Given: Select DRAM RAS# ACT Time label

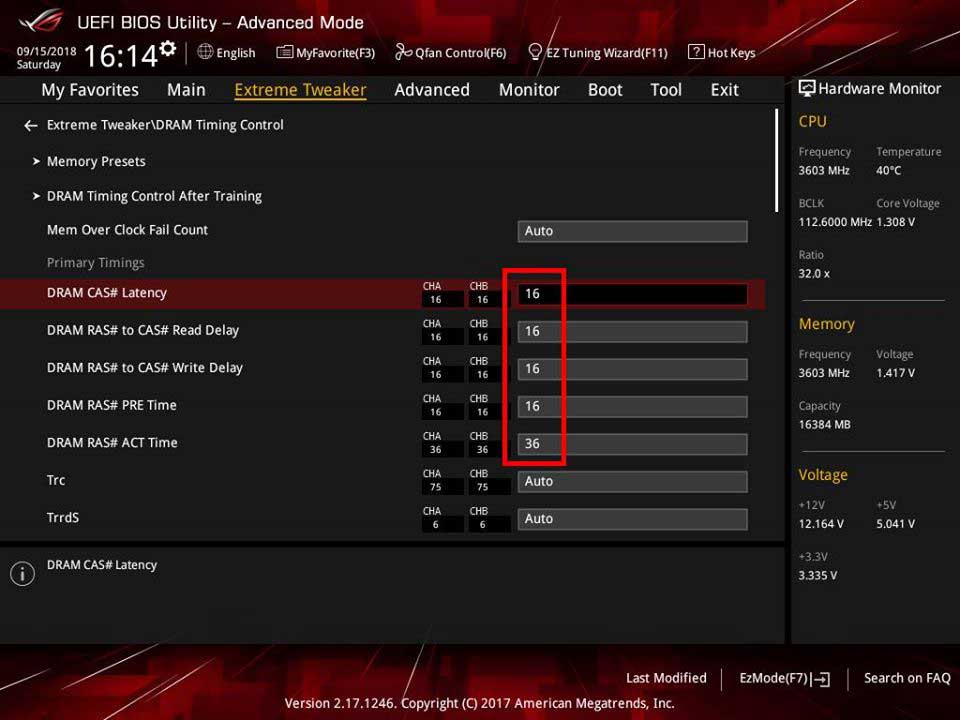Looking at the screenshot, I should [112, 443].
